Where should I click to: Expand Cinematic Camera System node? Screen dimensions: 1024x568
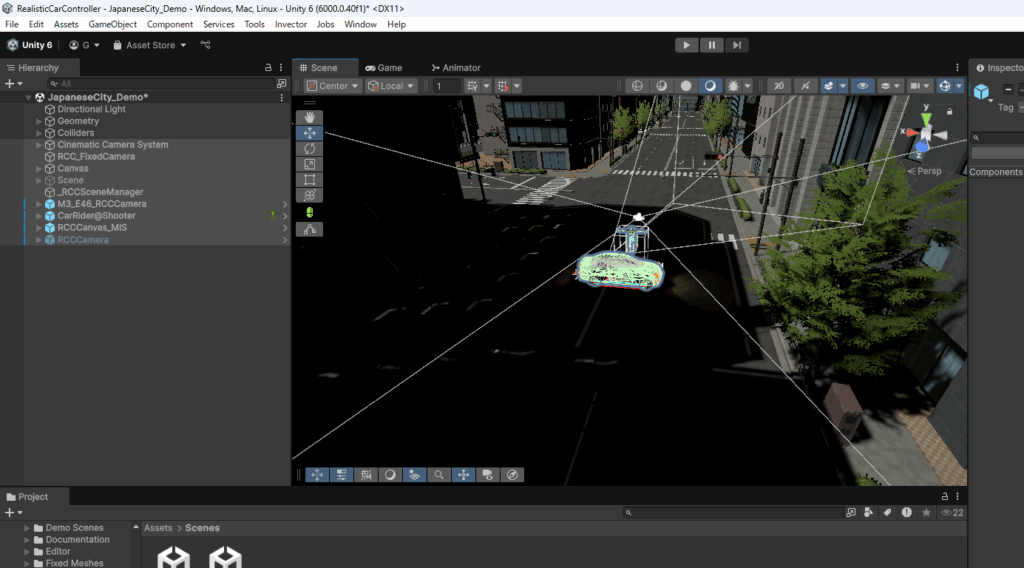click(x=39, y=145)
